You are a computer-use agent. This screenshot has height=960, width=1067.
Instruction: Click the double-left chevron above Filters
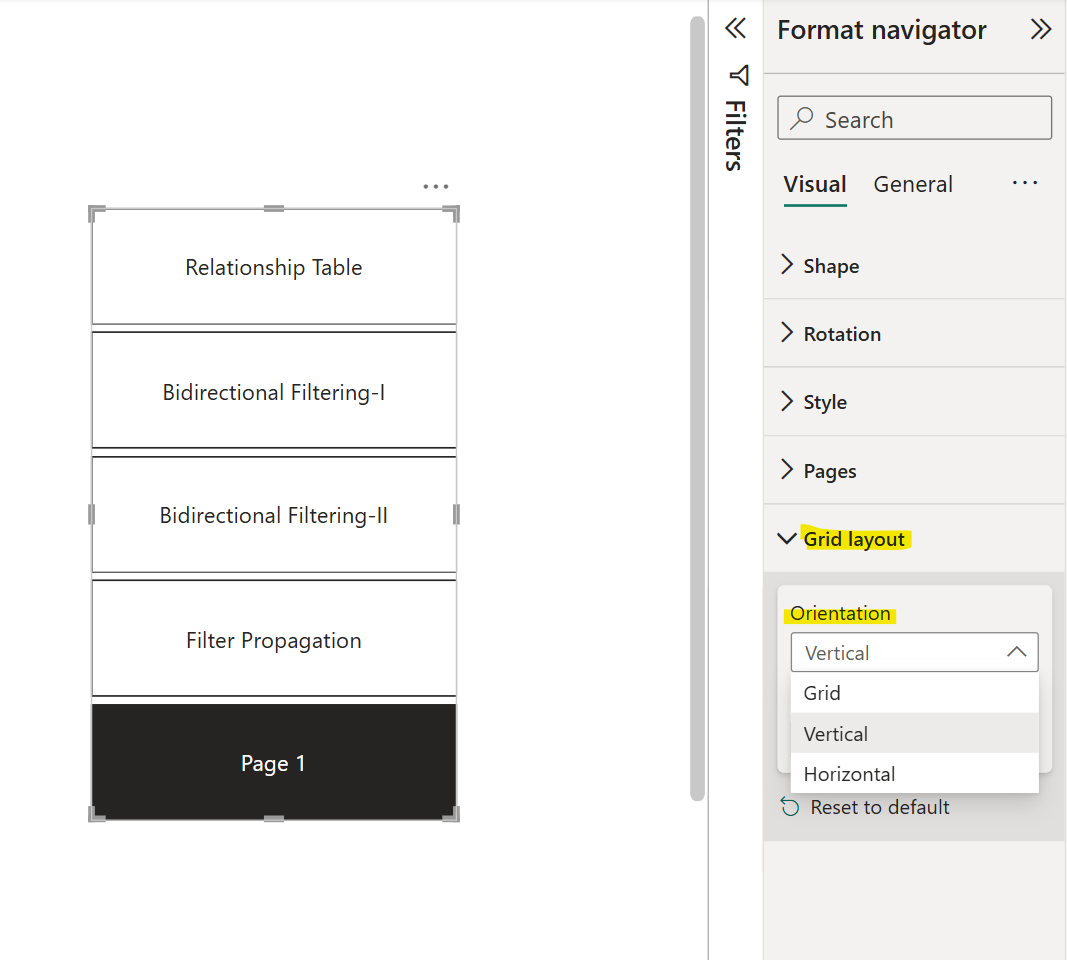click(735, 29)
